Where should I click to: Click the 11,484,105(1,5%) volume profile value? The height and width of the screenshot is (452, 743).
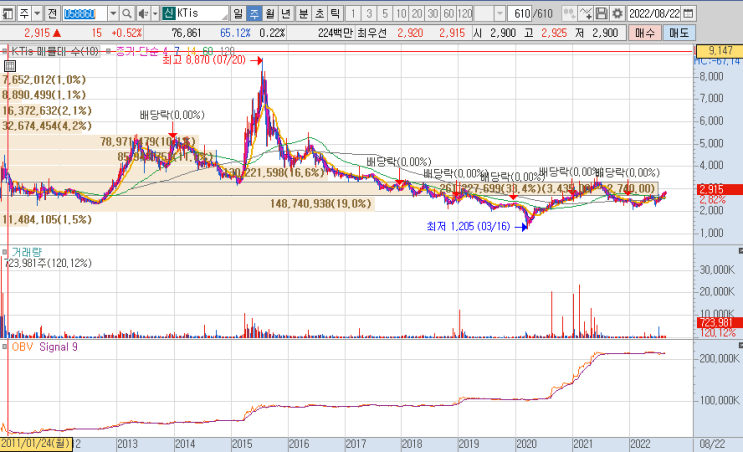(47, 219)
